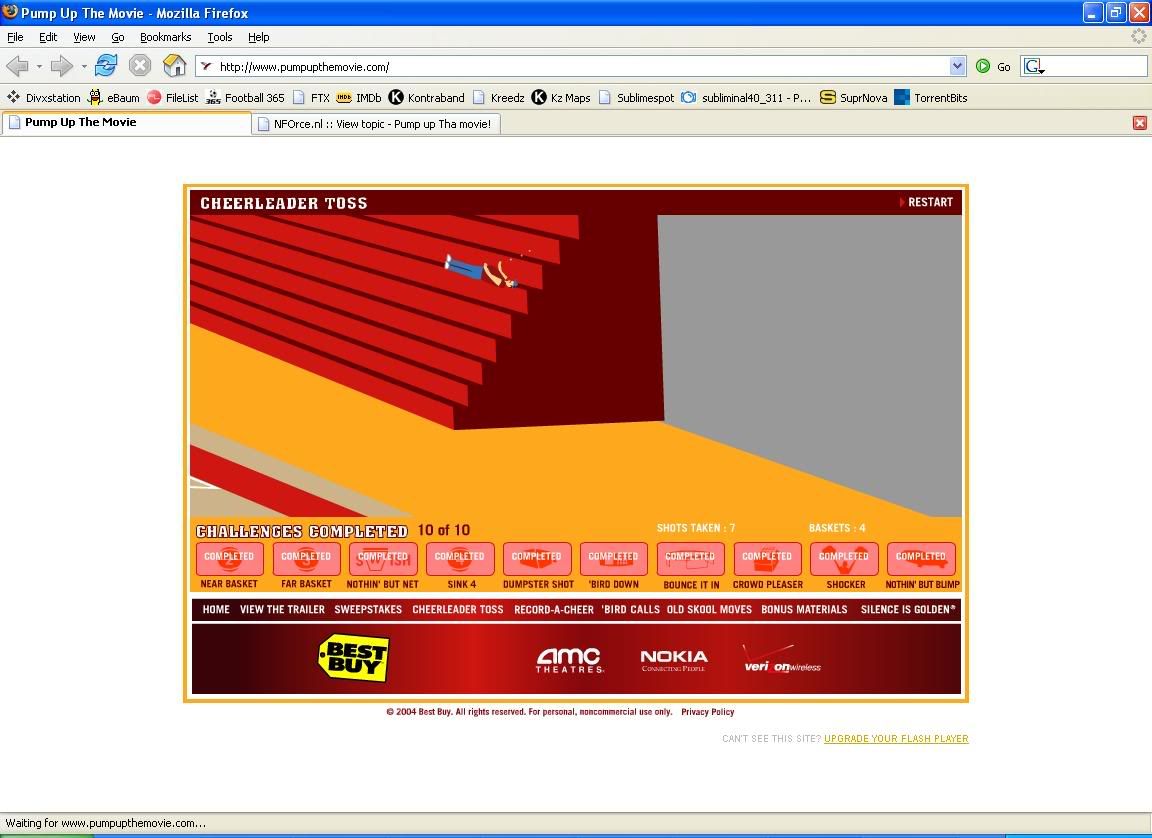Open the Sublimespot bookmark
1152x838 pixels.
tap(636, 97)
